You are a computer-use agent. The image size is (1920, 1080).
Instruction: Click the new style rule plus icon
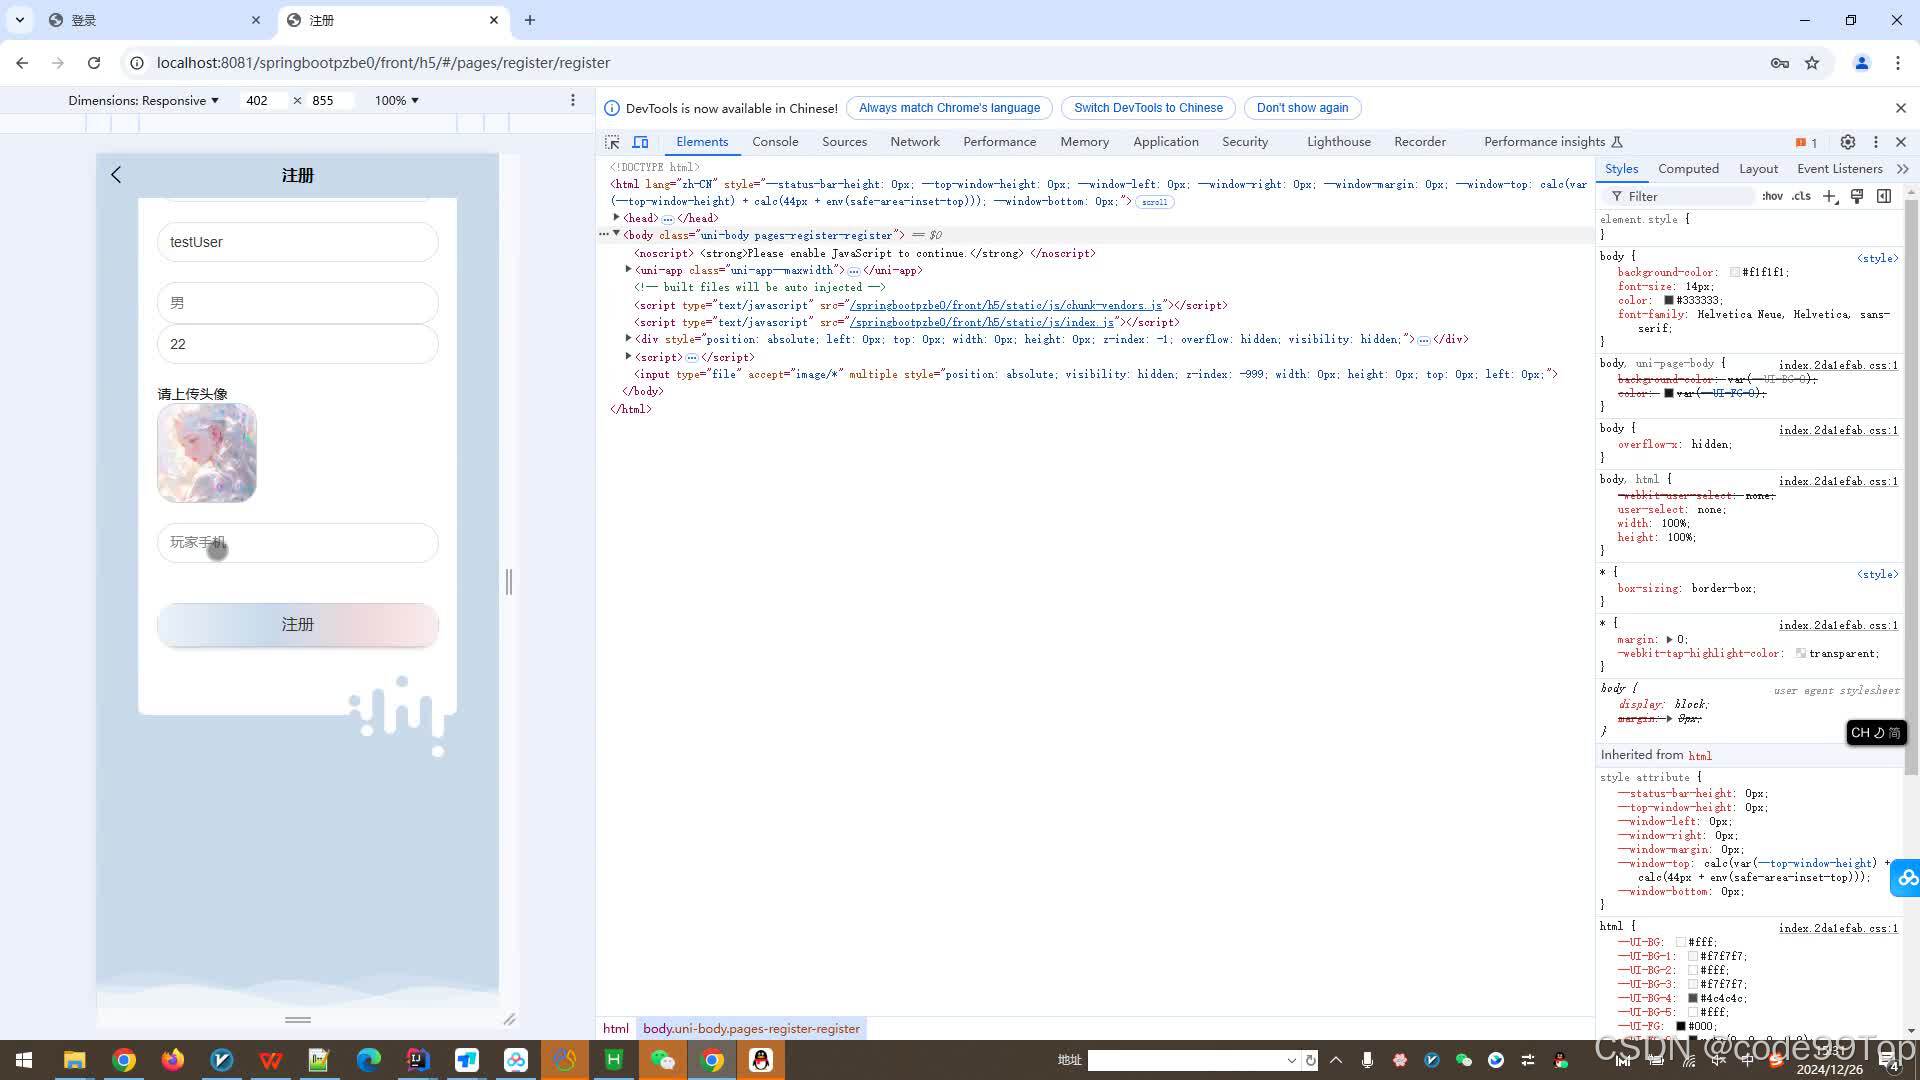click(x=1829, y=196)
